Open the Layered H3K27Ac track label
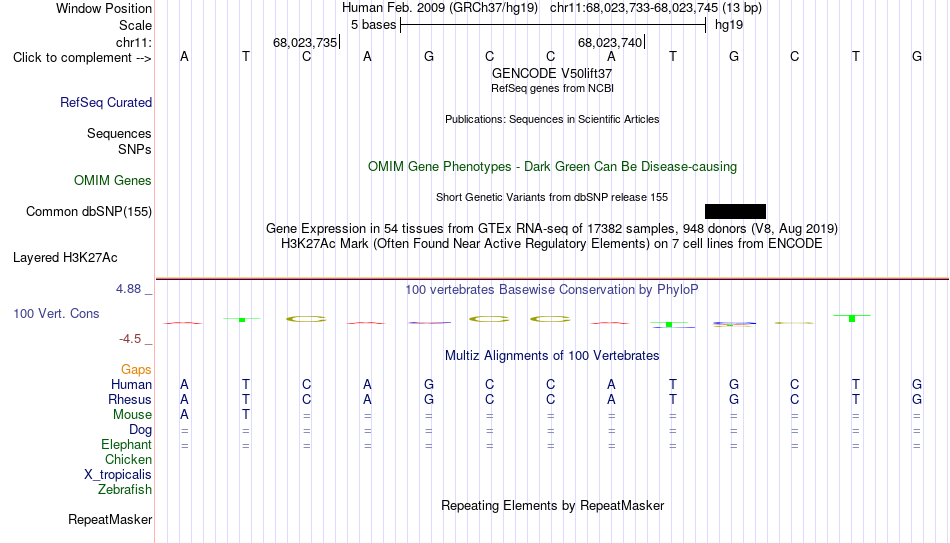Viewport: 950px width, 543px height. coord(65,258)
